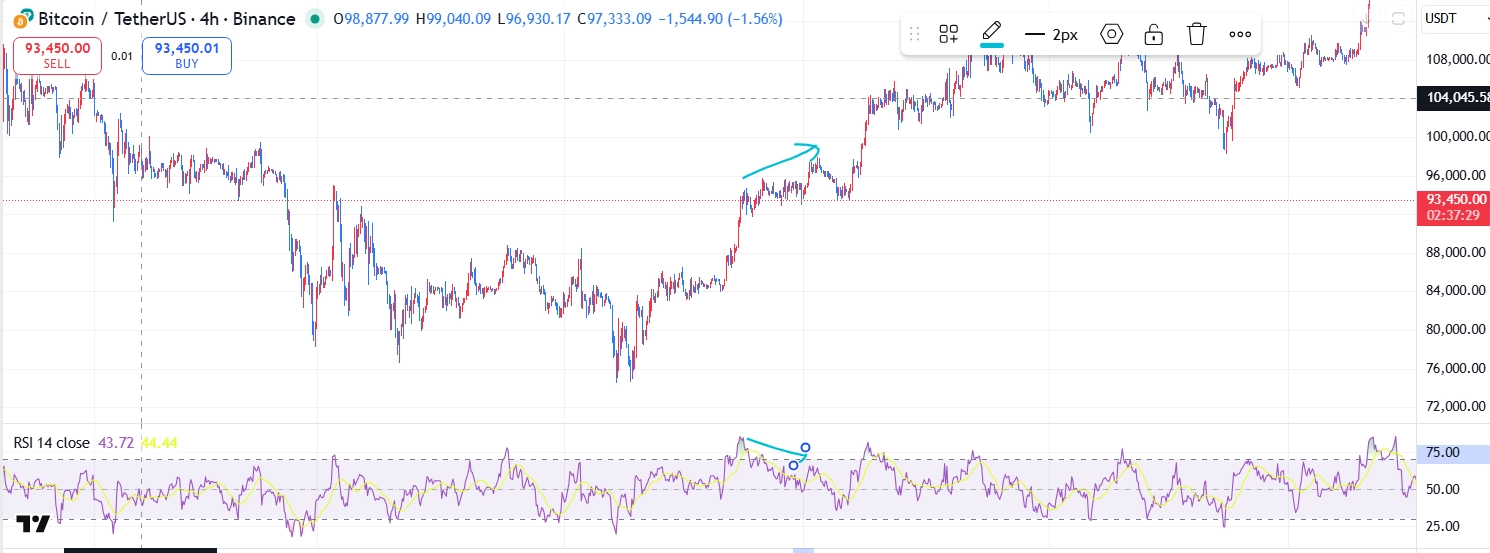
Task: Click the green market status dot
Action: [x=315, y=19]
